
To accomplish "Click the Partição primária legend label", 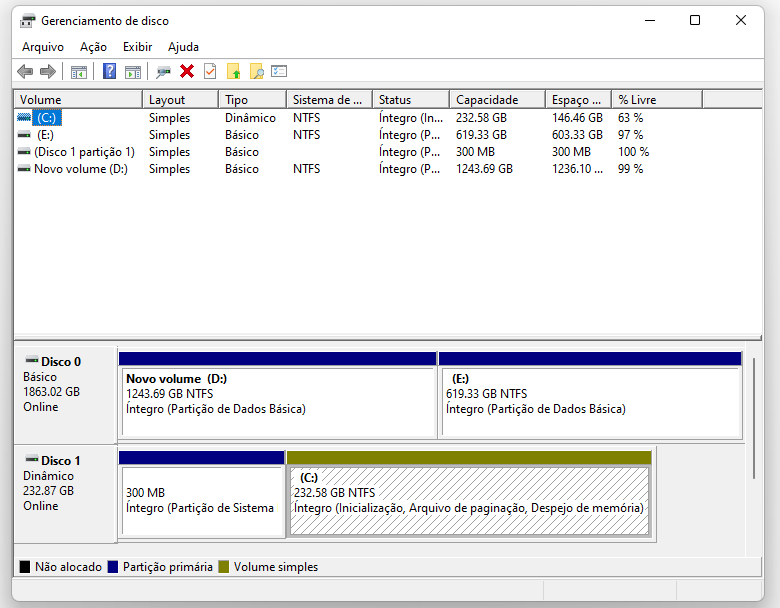I will tap(168, 567).
